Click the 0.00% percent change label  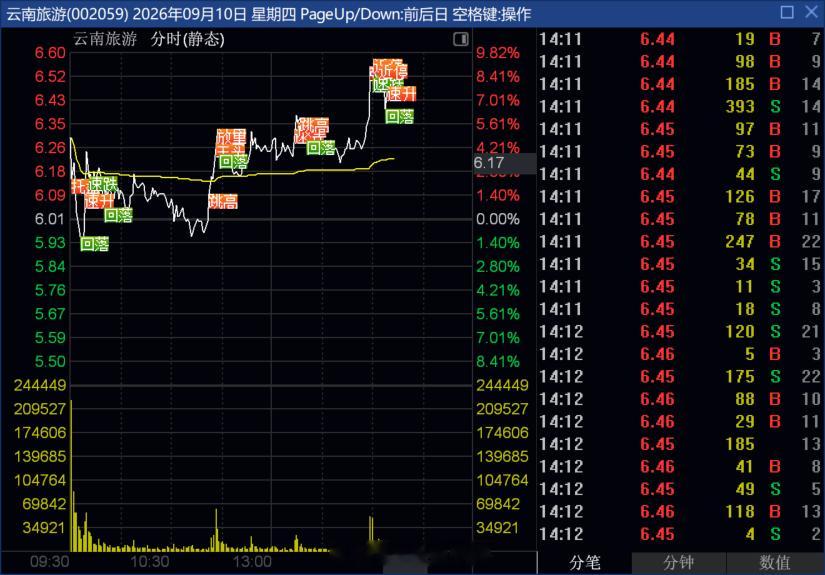(498, 219)
